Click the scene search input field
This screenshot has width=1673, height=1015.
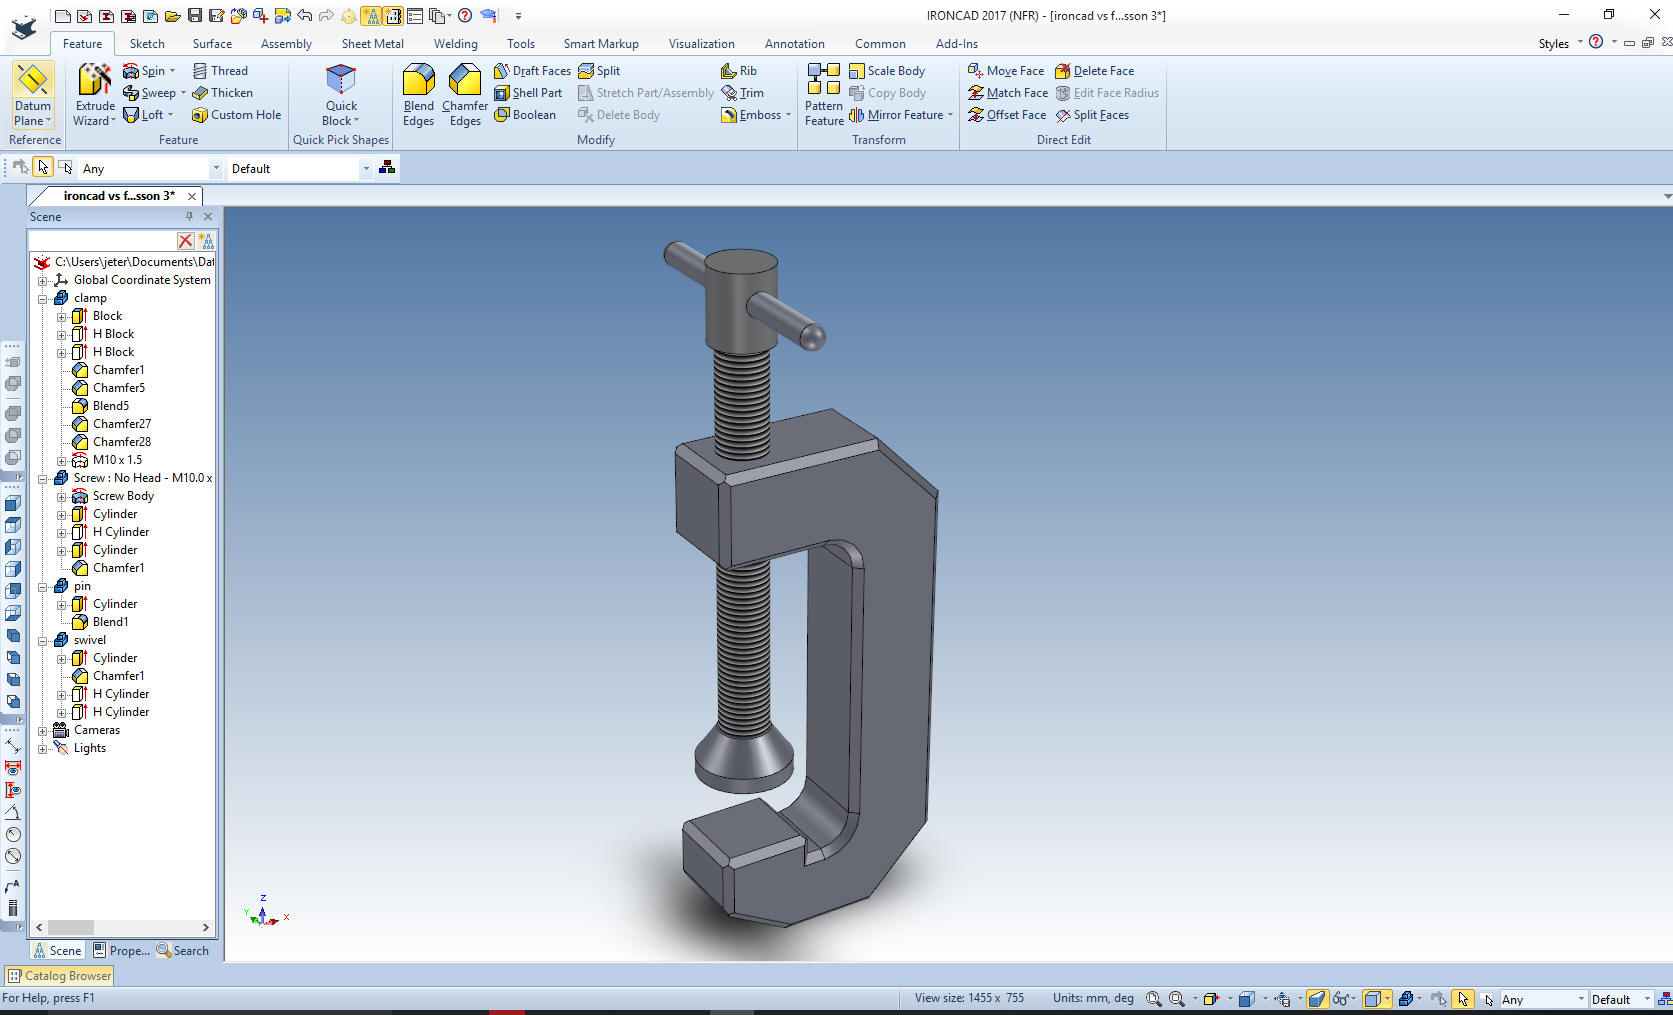tap(103, 241)
